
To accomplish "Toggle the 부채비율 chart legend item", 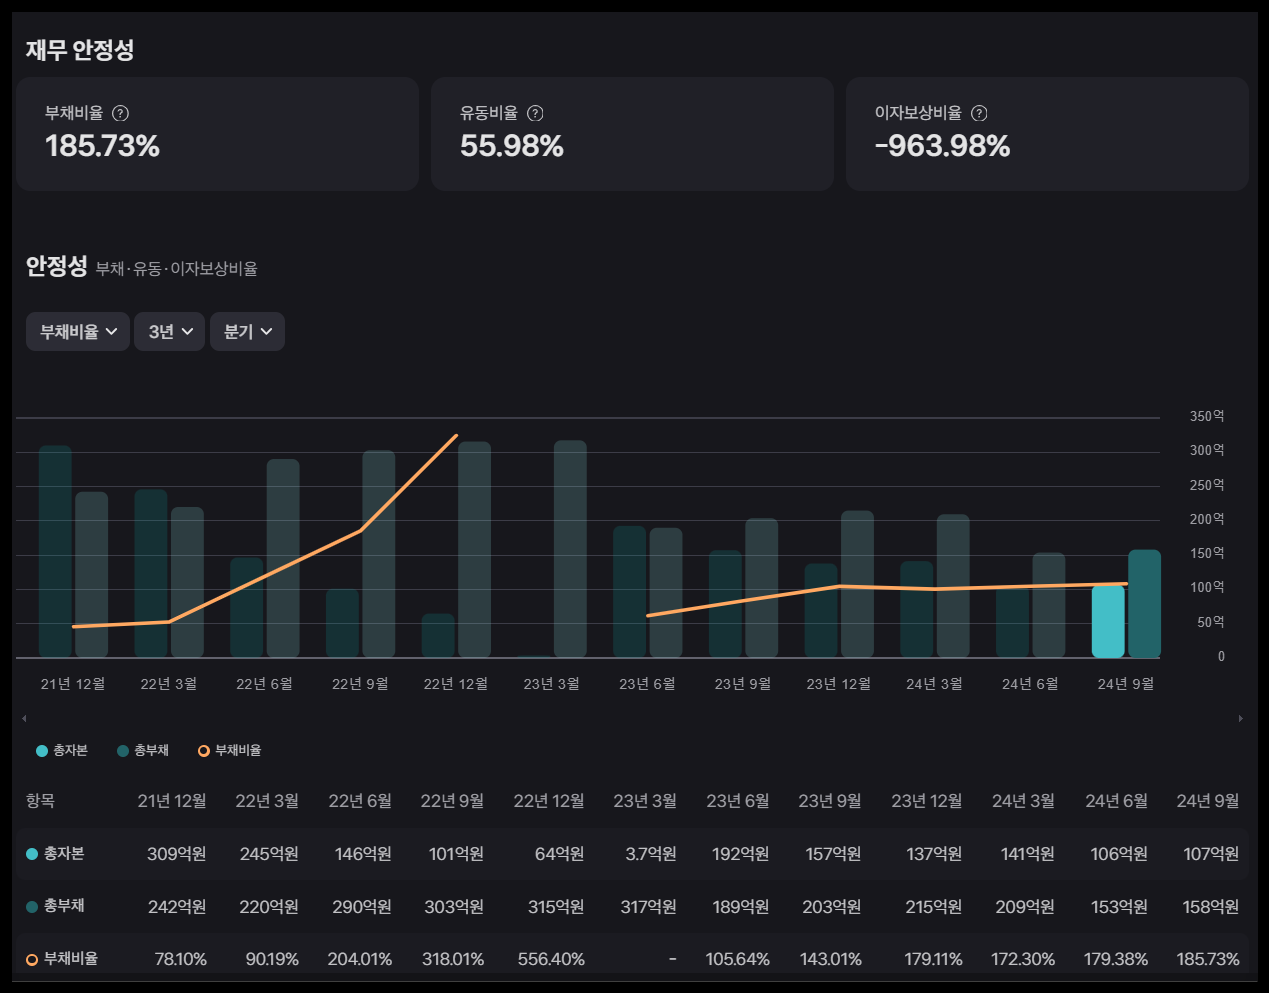I will click(230, 751).
